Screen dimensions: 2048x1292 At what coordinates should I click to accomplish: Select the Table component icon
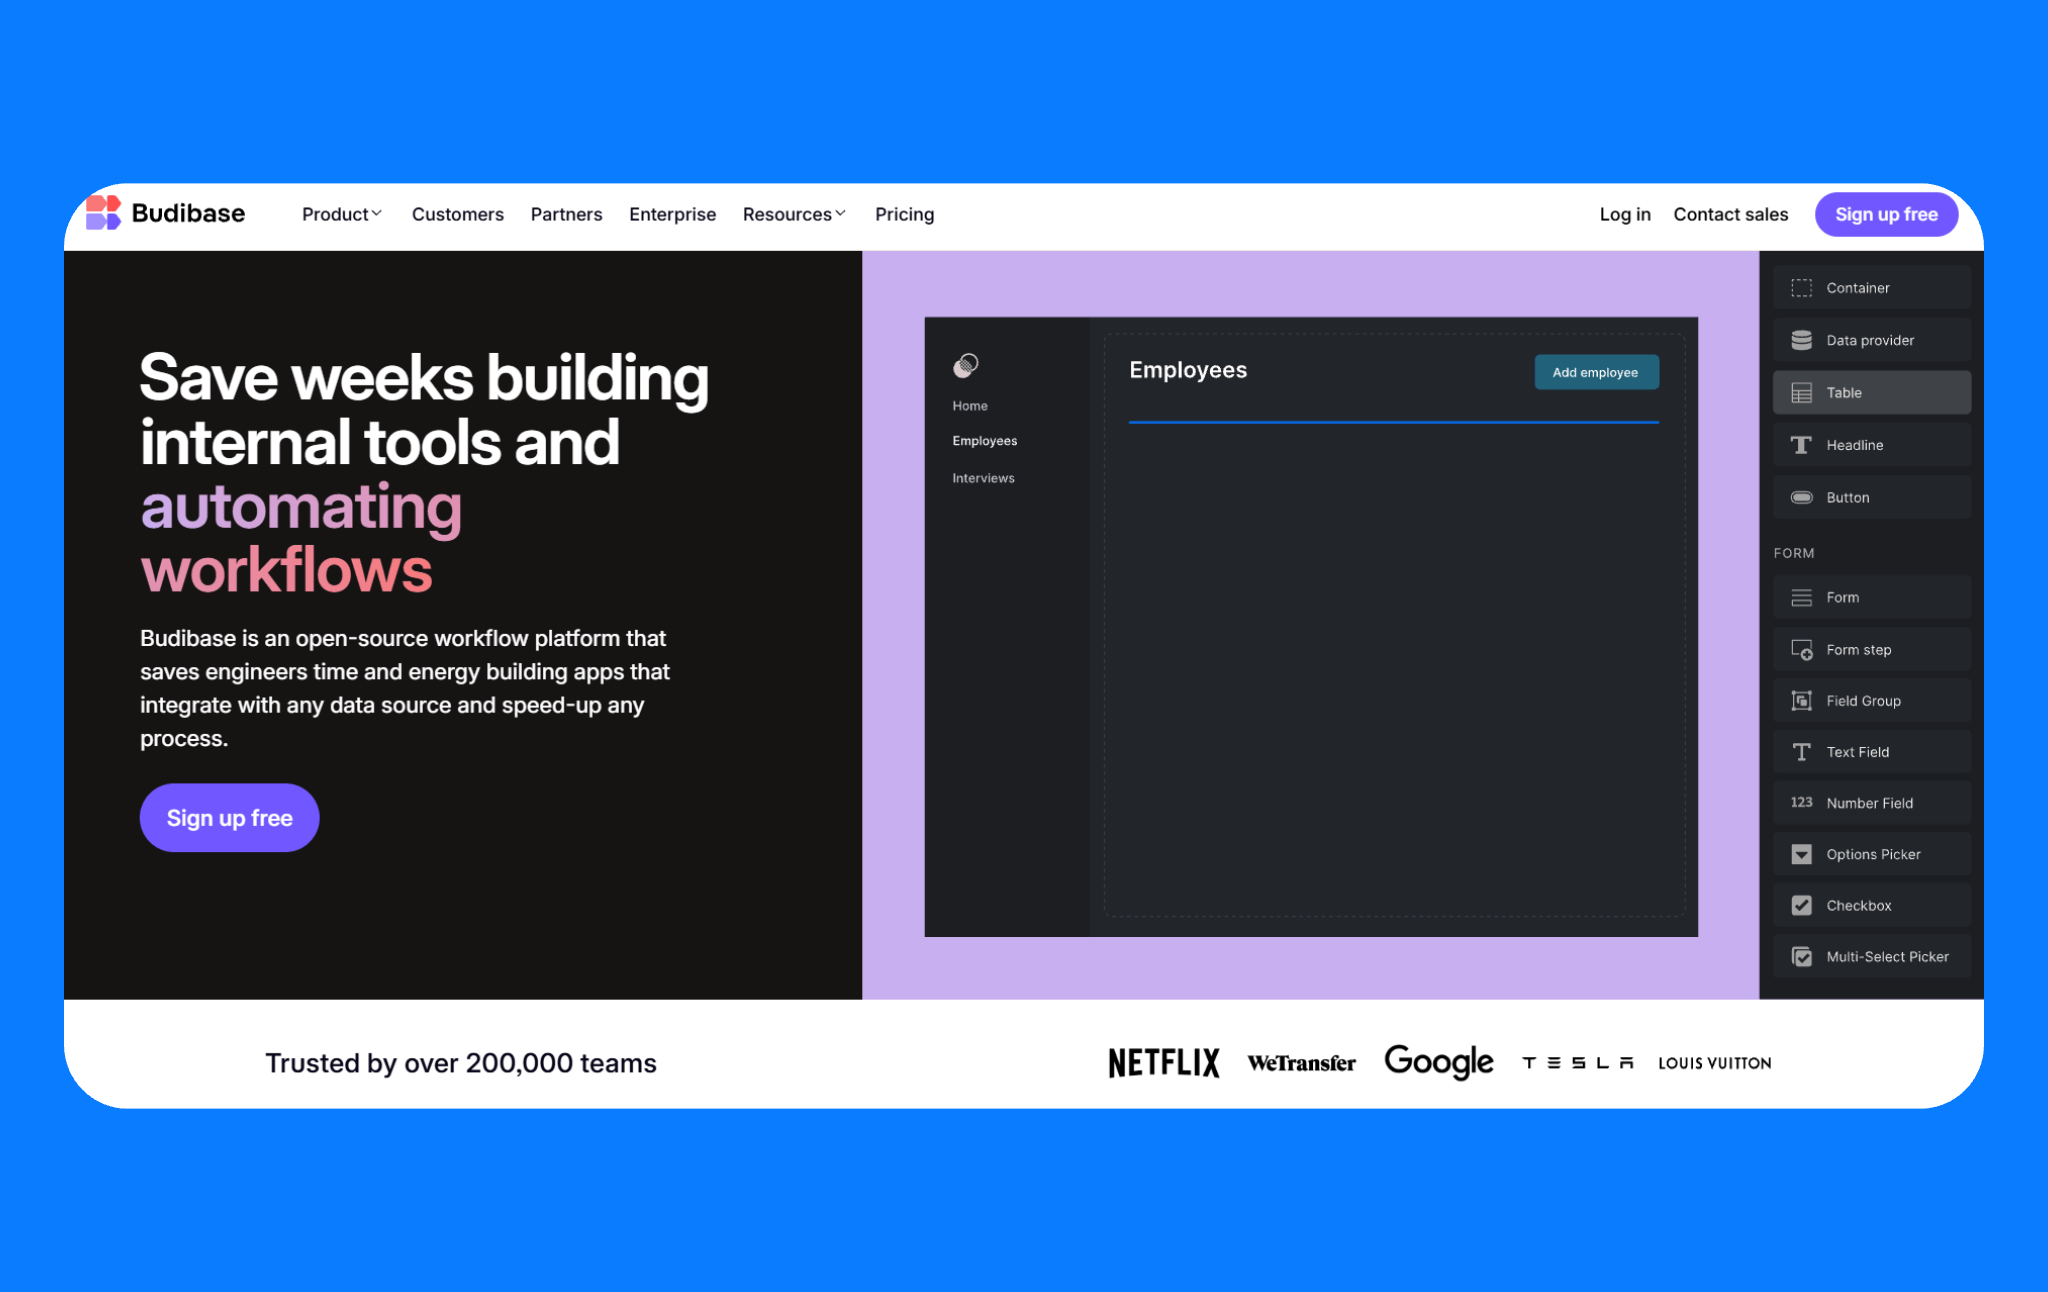1801,393
